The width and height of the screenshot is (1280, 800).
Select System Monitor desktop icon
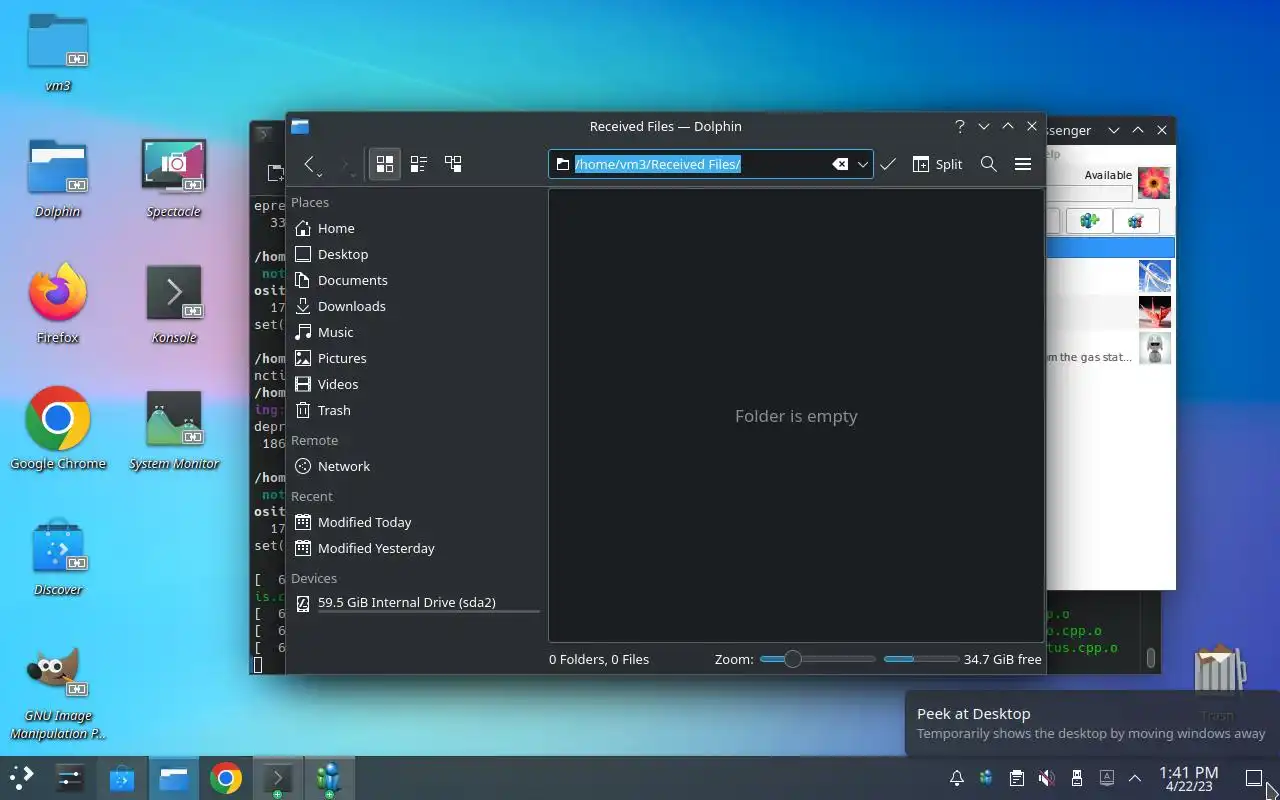point(174,430)
